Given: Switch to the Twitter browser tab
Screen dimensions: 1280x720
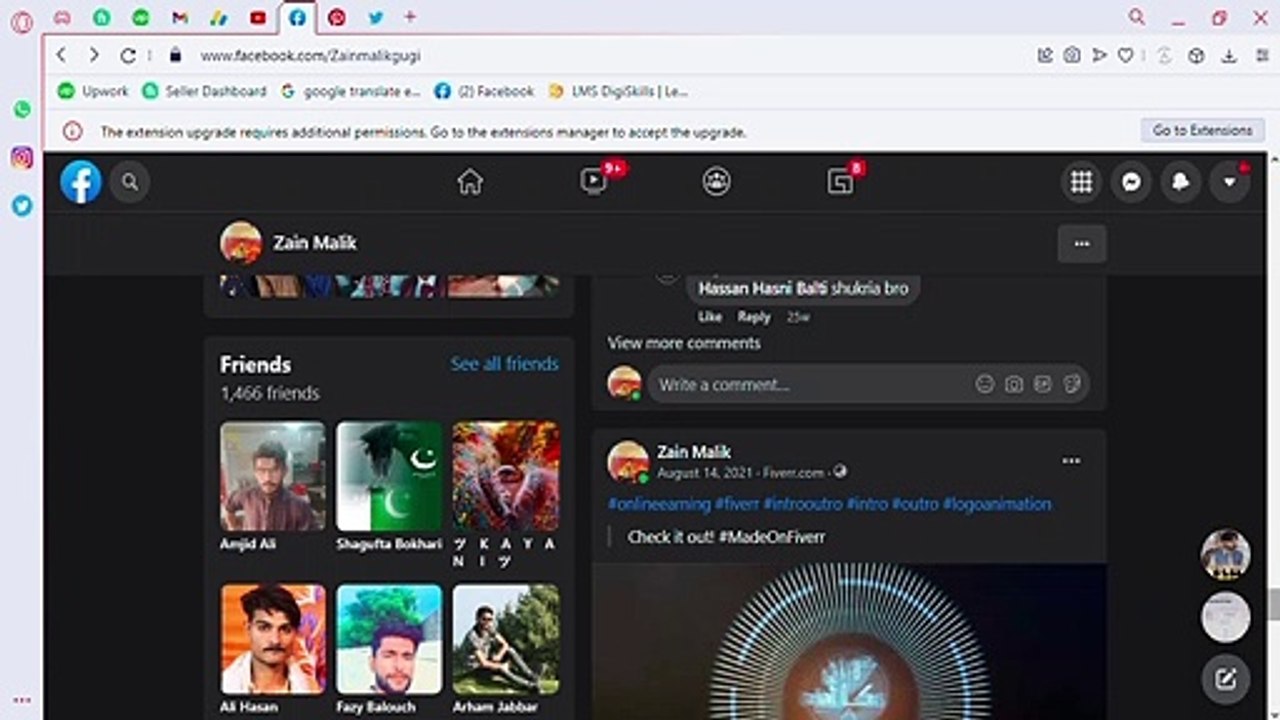Looking at the screenshot, I should pyautogui.click(x=376, y=18).
